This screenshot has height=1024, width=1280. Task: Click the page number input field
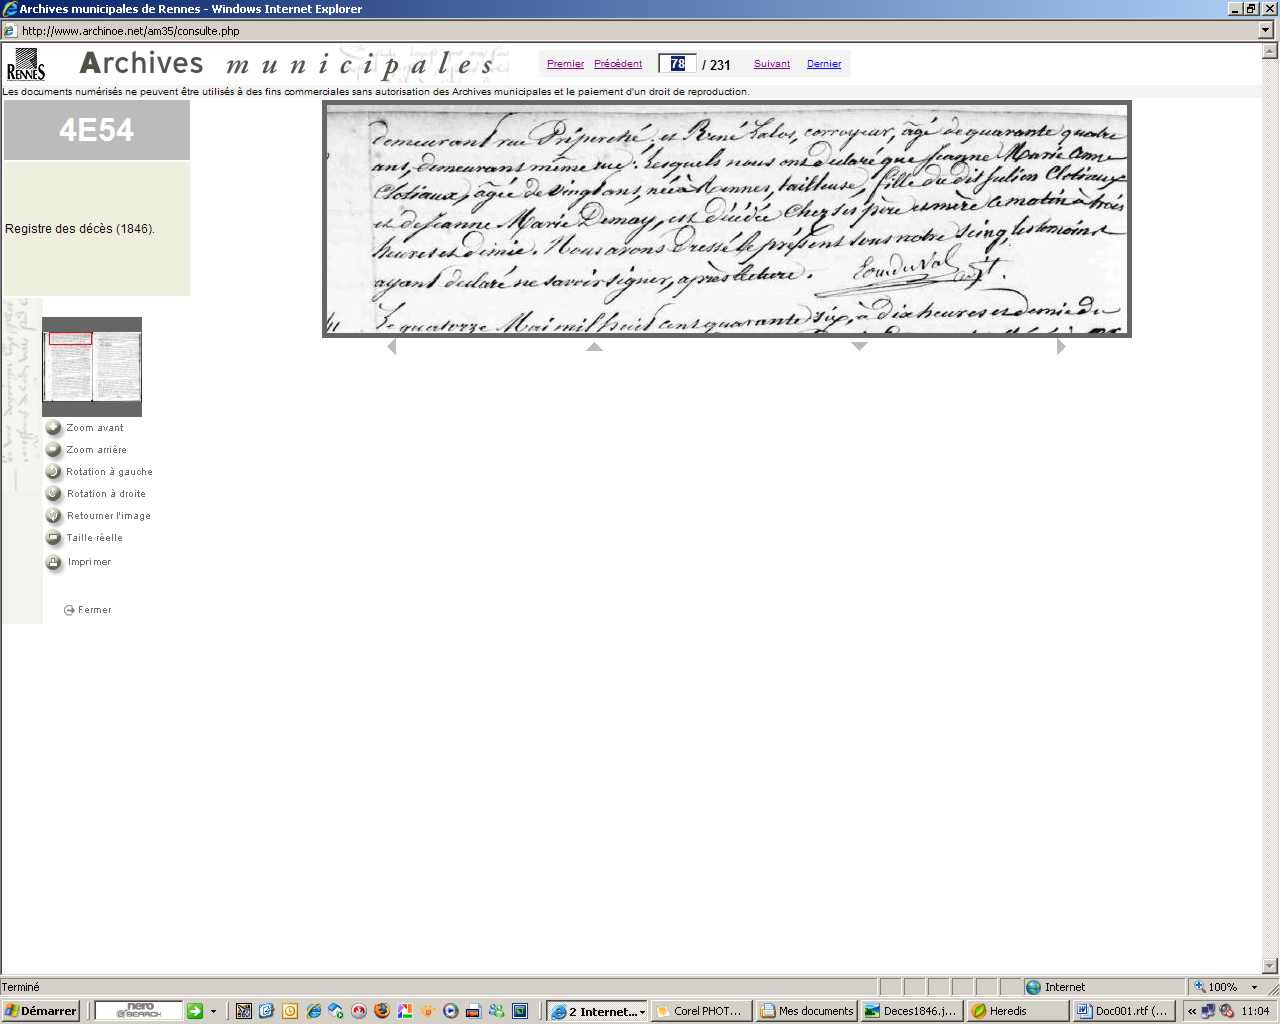(677, 64)
